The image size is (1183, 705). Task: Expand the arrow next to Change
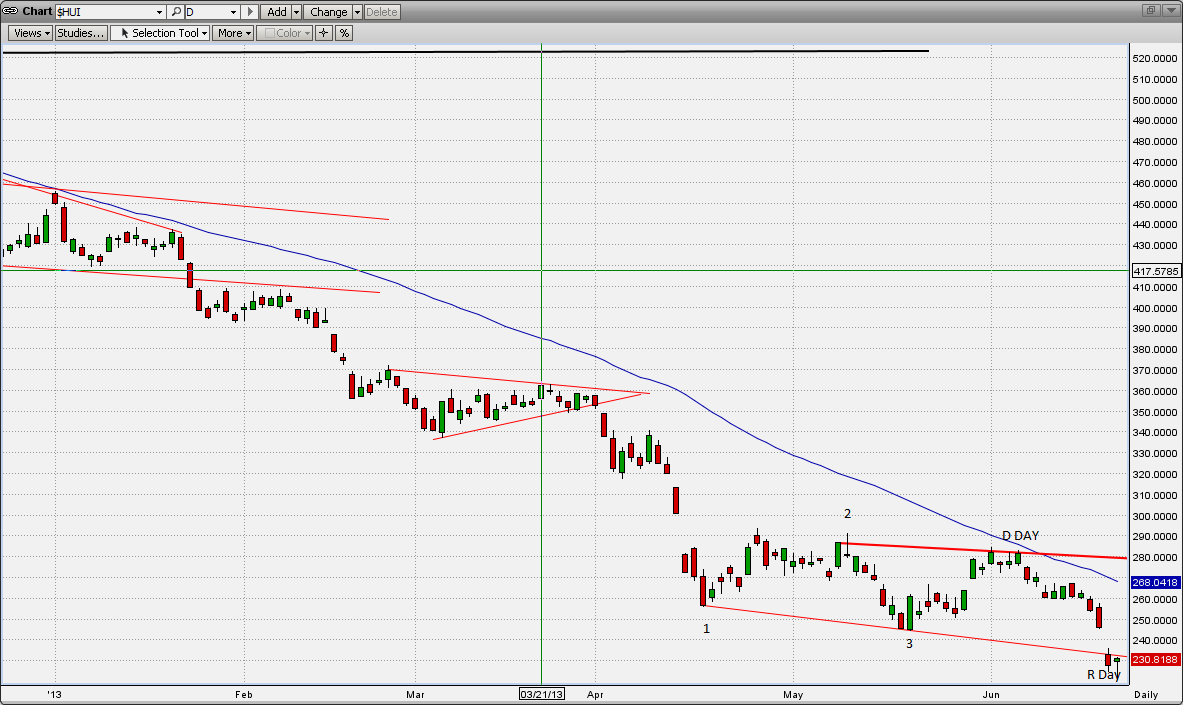[x=358, y=12]
